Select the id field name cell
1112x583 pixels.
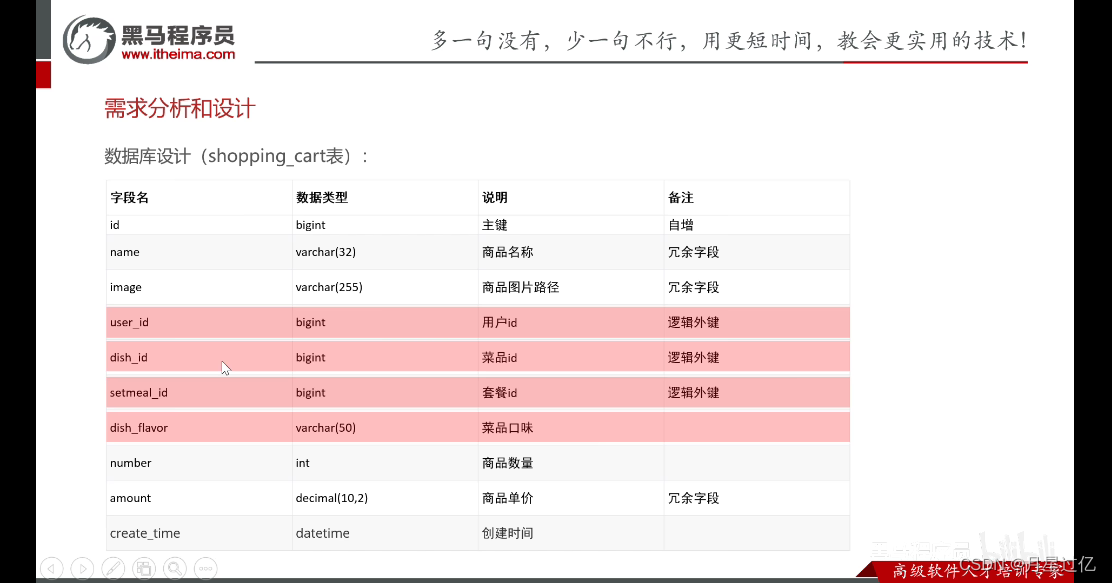point(199,225)
